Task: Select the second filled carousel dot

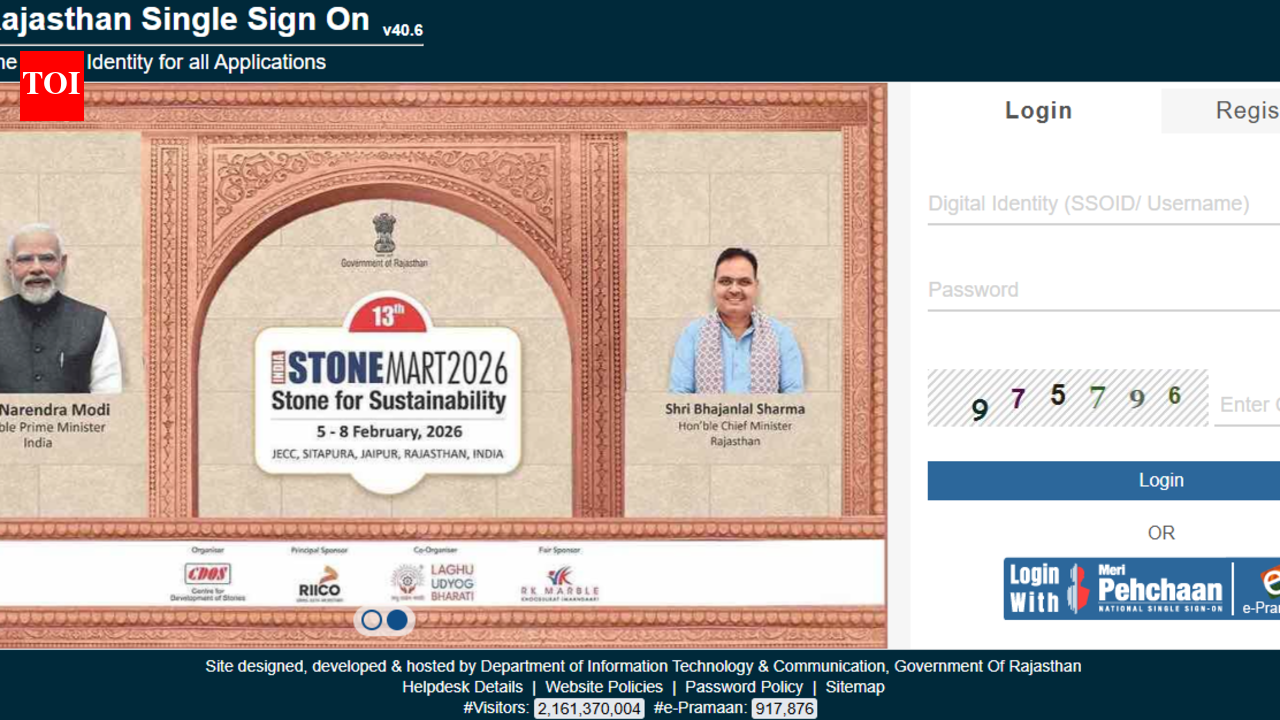Action: [397, 620]
